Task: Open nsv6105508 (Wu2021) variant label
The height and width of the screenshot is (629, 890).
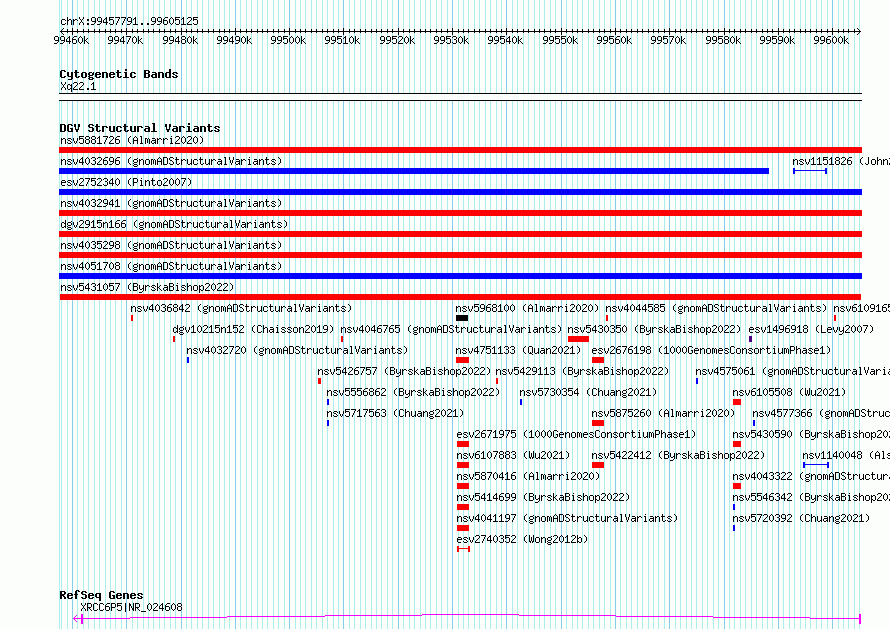Action: [789, 392]
